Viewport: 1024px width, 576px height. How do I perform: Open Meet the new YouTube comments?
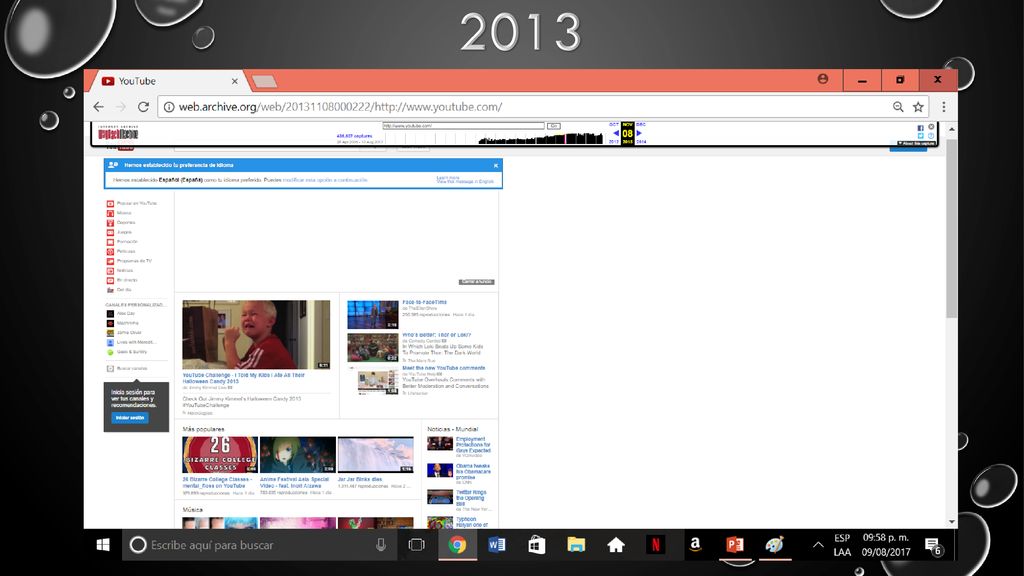(443, 368)
